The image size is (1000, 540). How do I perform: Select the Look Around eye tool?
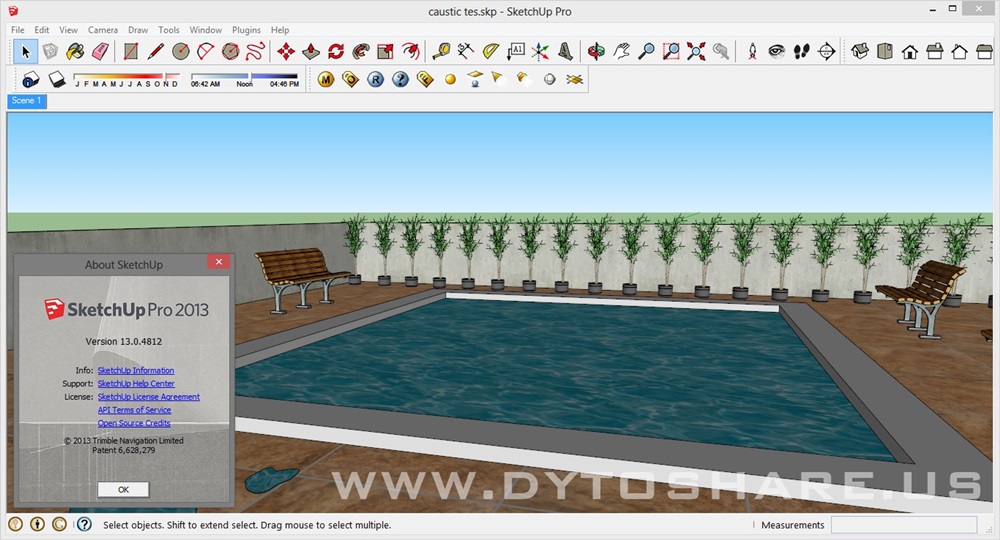click(776, 52)
